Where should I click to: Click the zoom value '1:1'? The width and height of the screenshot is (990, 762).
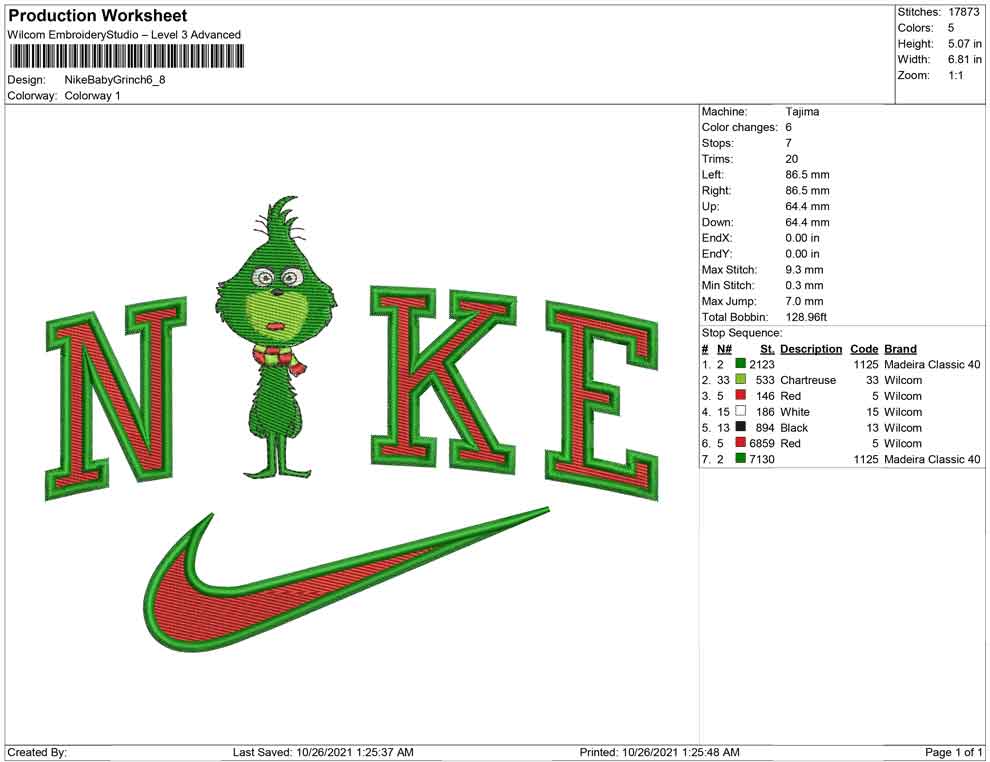point(955,75)
